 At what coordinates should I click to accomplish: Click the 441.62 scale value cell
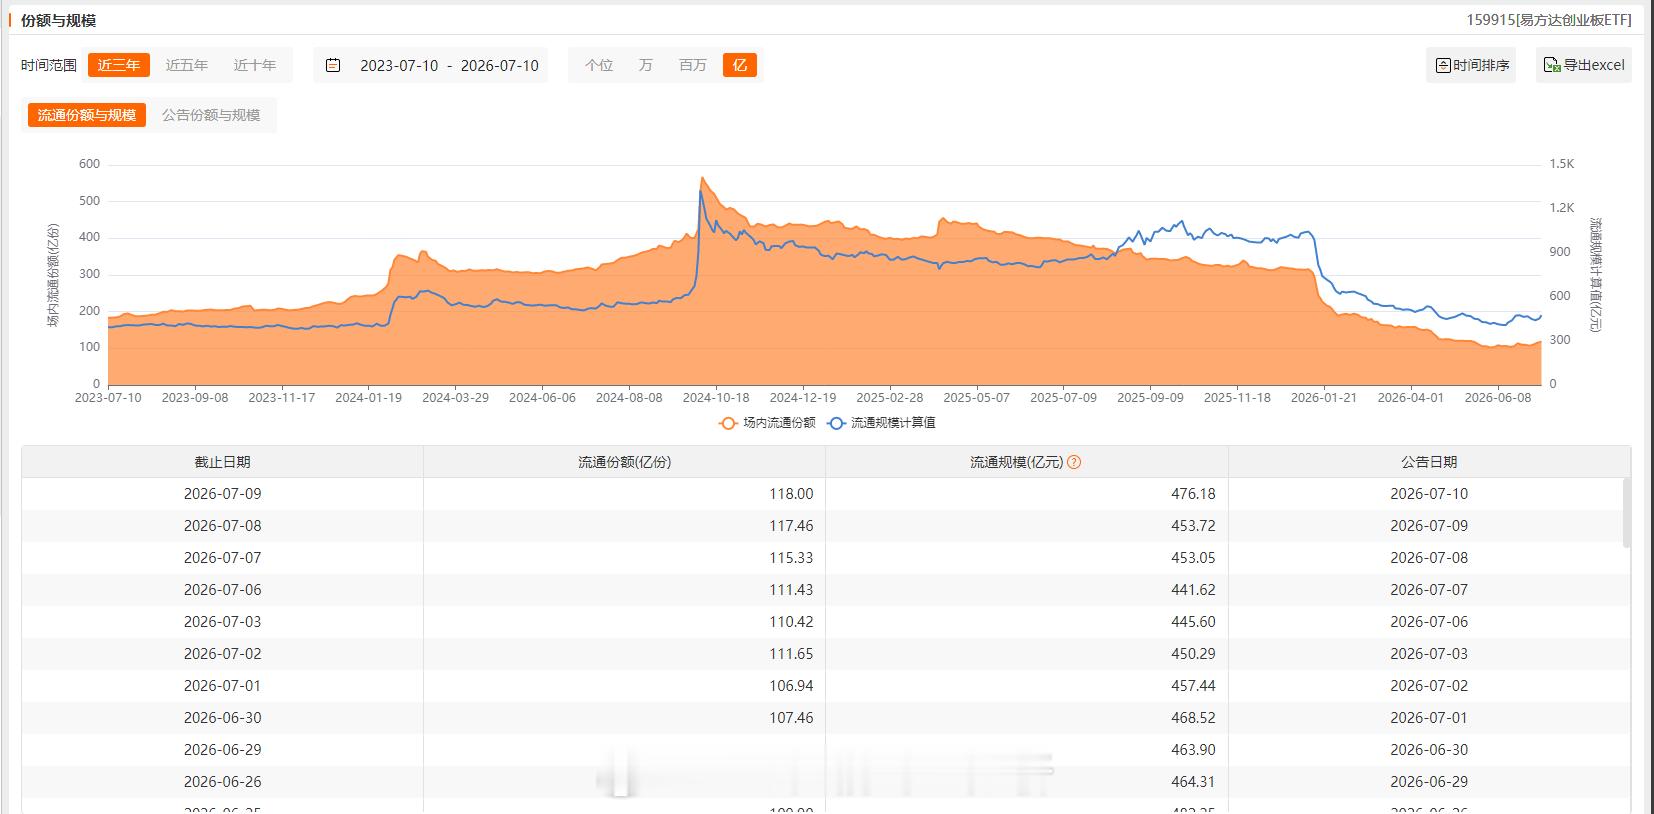click(x=1027, y=590)
